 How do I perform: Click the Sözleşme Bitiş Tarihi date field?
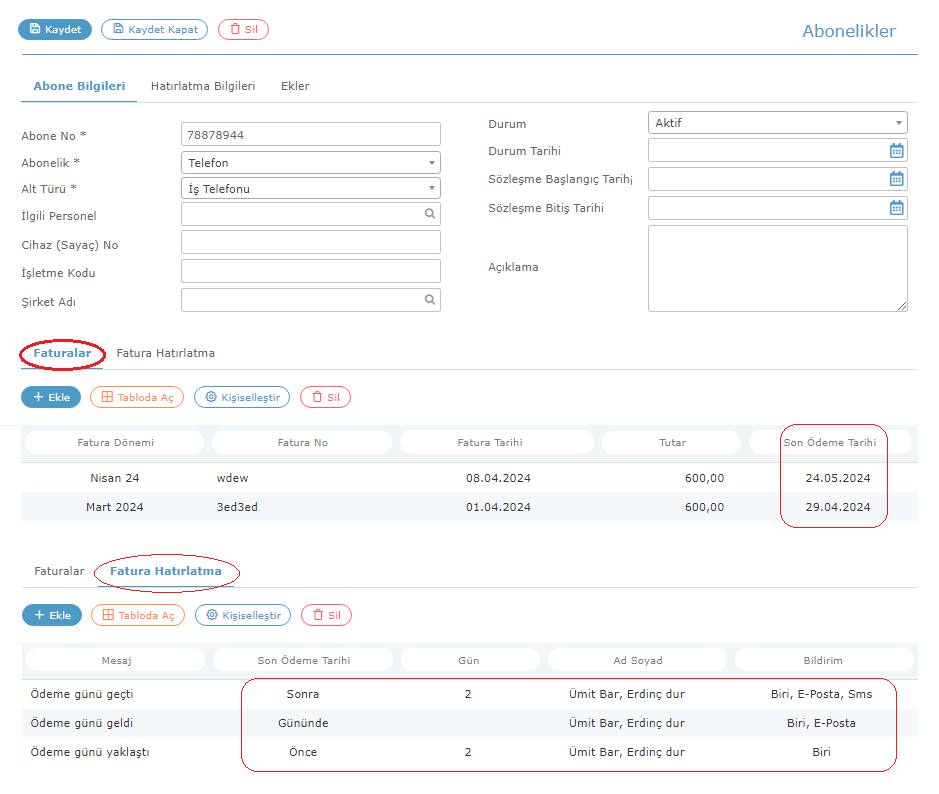(x=777, y=208)
